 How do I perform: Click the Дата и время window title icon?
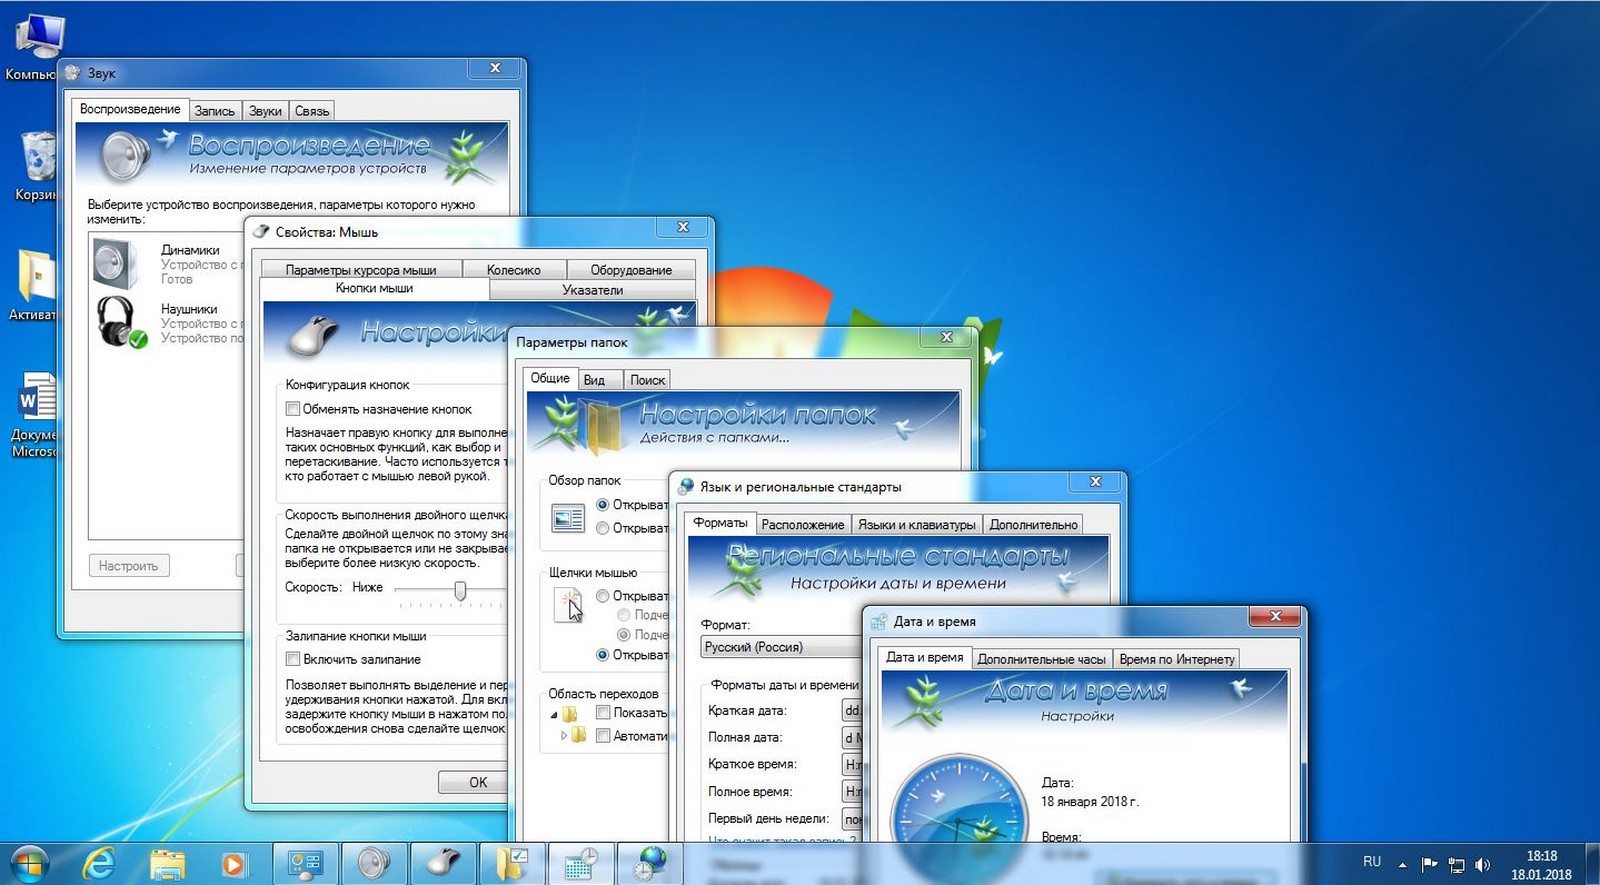(x=879, y=621)
